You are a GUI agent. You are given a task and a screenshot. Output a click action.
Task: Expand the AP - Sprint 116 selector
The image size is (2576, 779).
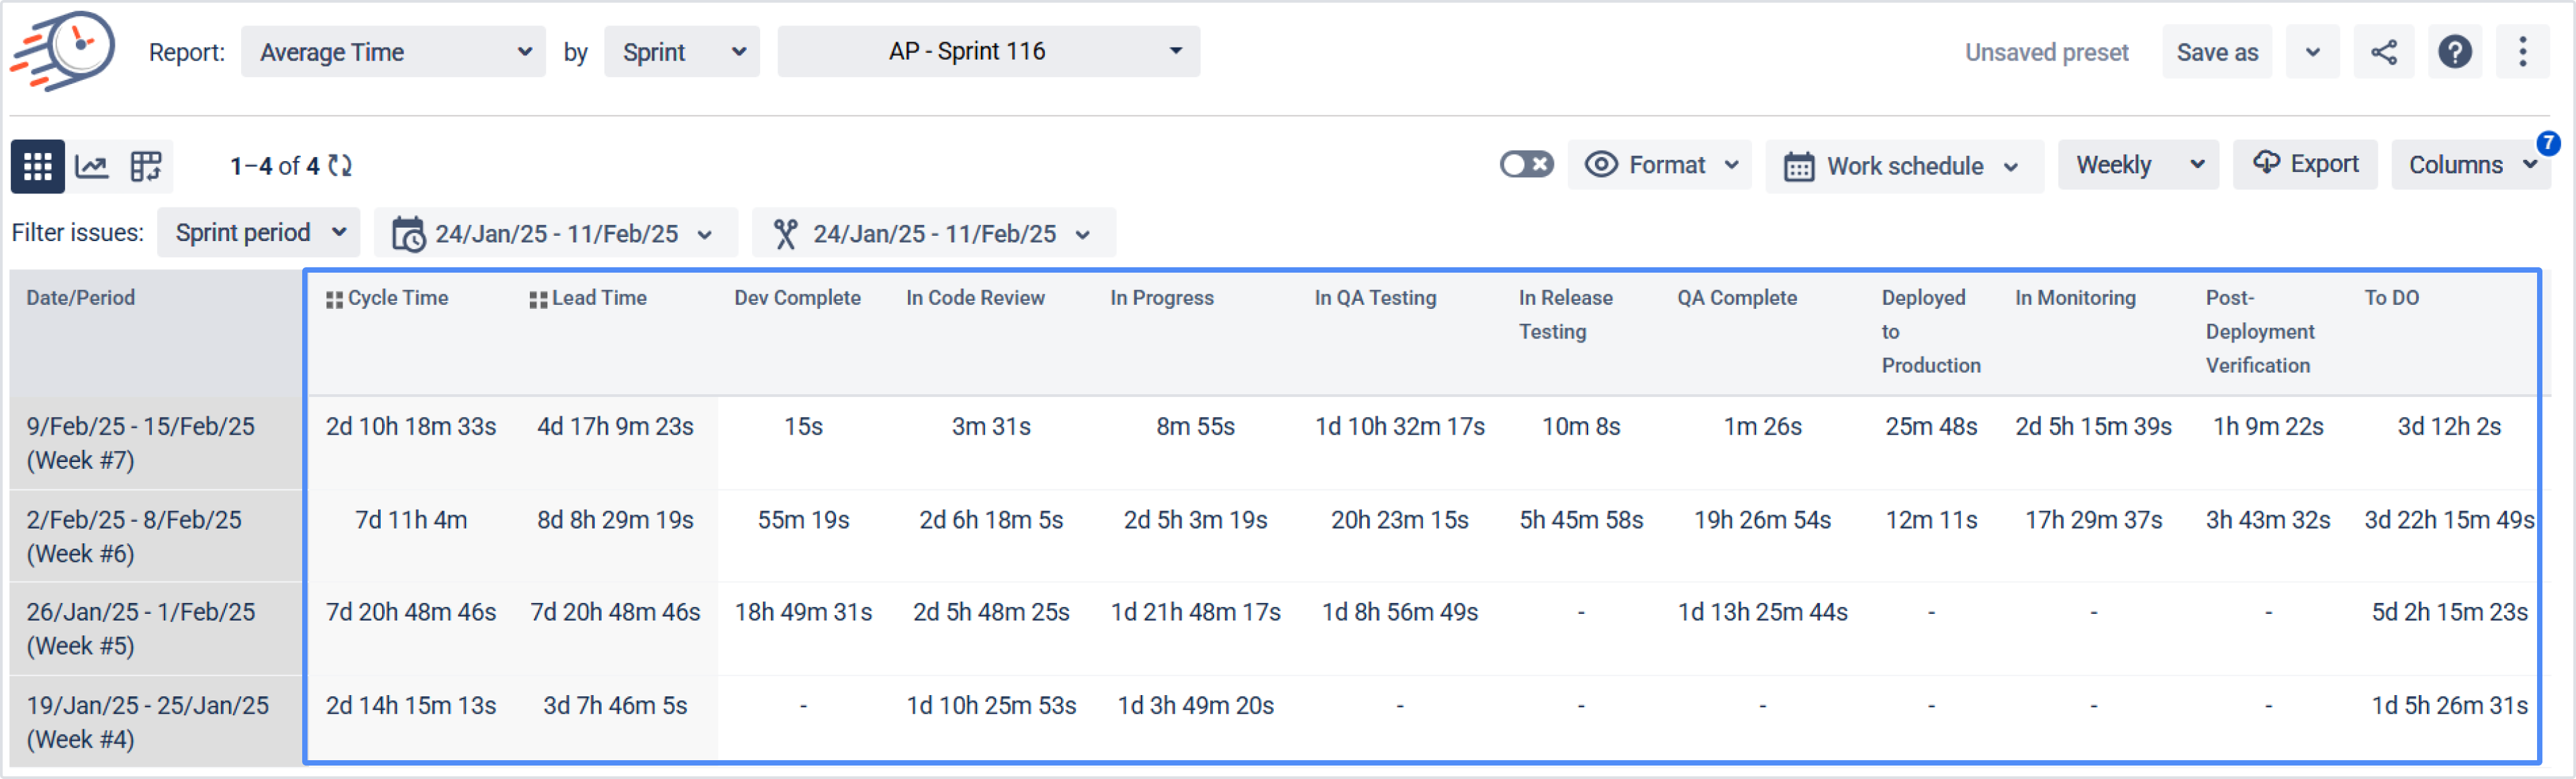988,52
